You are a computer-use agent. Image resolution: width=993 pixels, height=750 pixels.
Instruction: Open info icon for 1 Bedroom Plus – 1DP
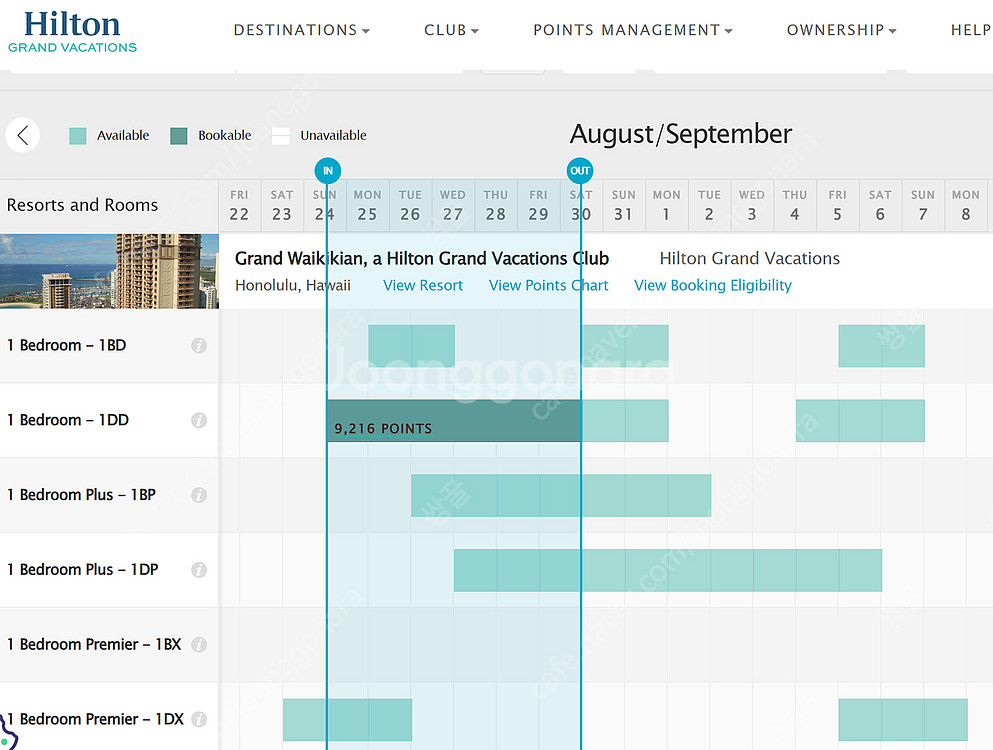pos(199,569)
